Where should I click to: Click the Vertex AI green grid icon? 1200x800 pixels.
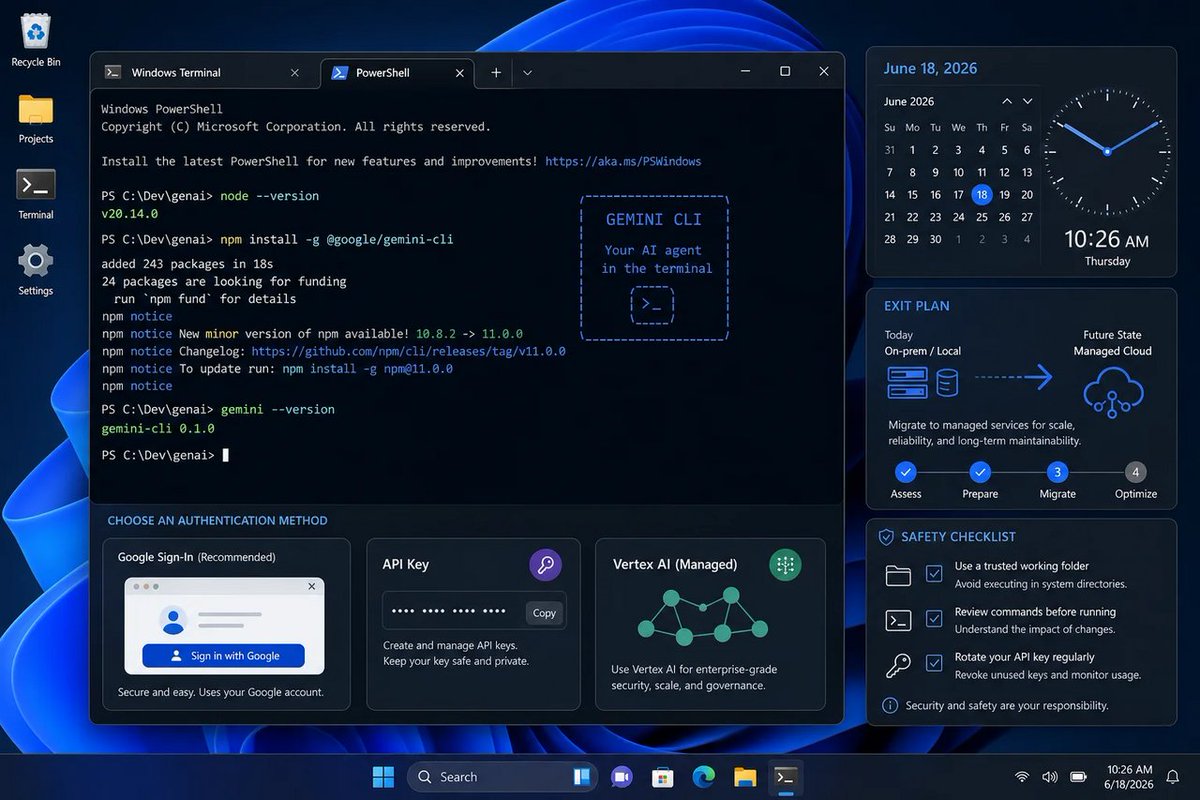(x=785, y=565)
